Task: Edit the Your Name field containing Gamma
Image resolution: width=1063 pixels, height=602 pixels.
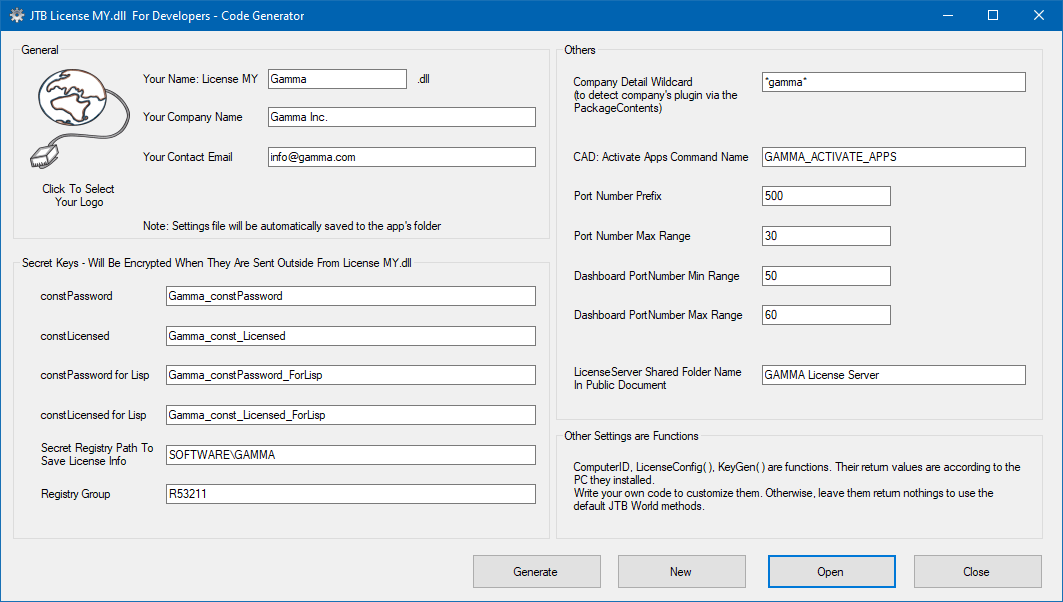Action: point(337,79)
